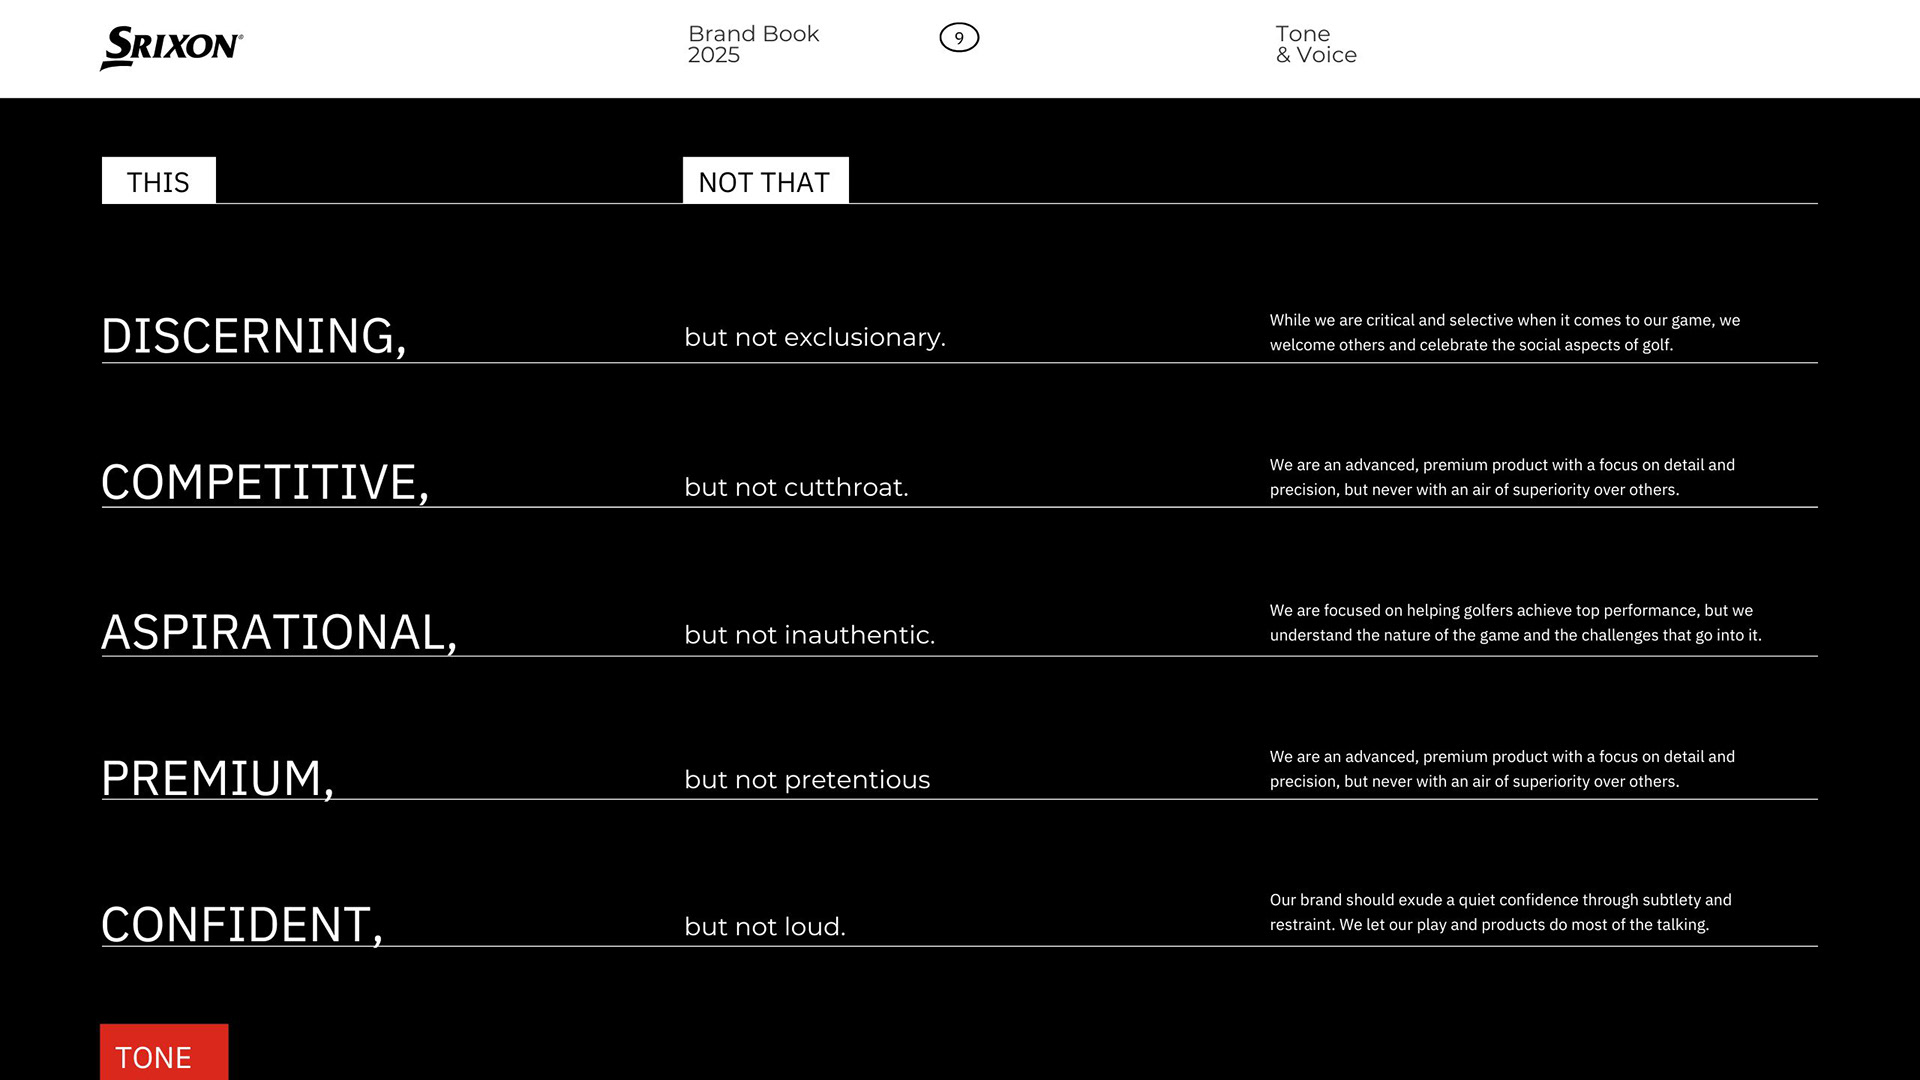Image resolution: width=1920 pixels, height=1080 pixels.
Task: Click the Tone & Voice section header
Action: coord(1315,45)
